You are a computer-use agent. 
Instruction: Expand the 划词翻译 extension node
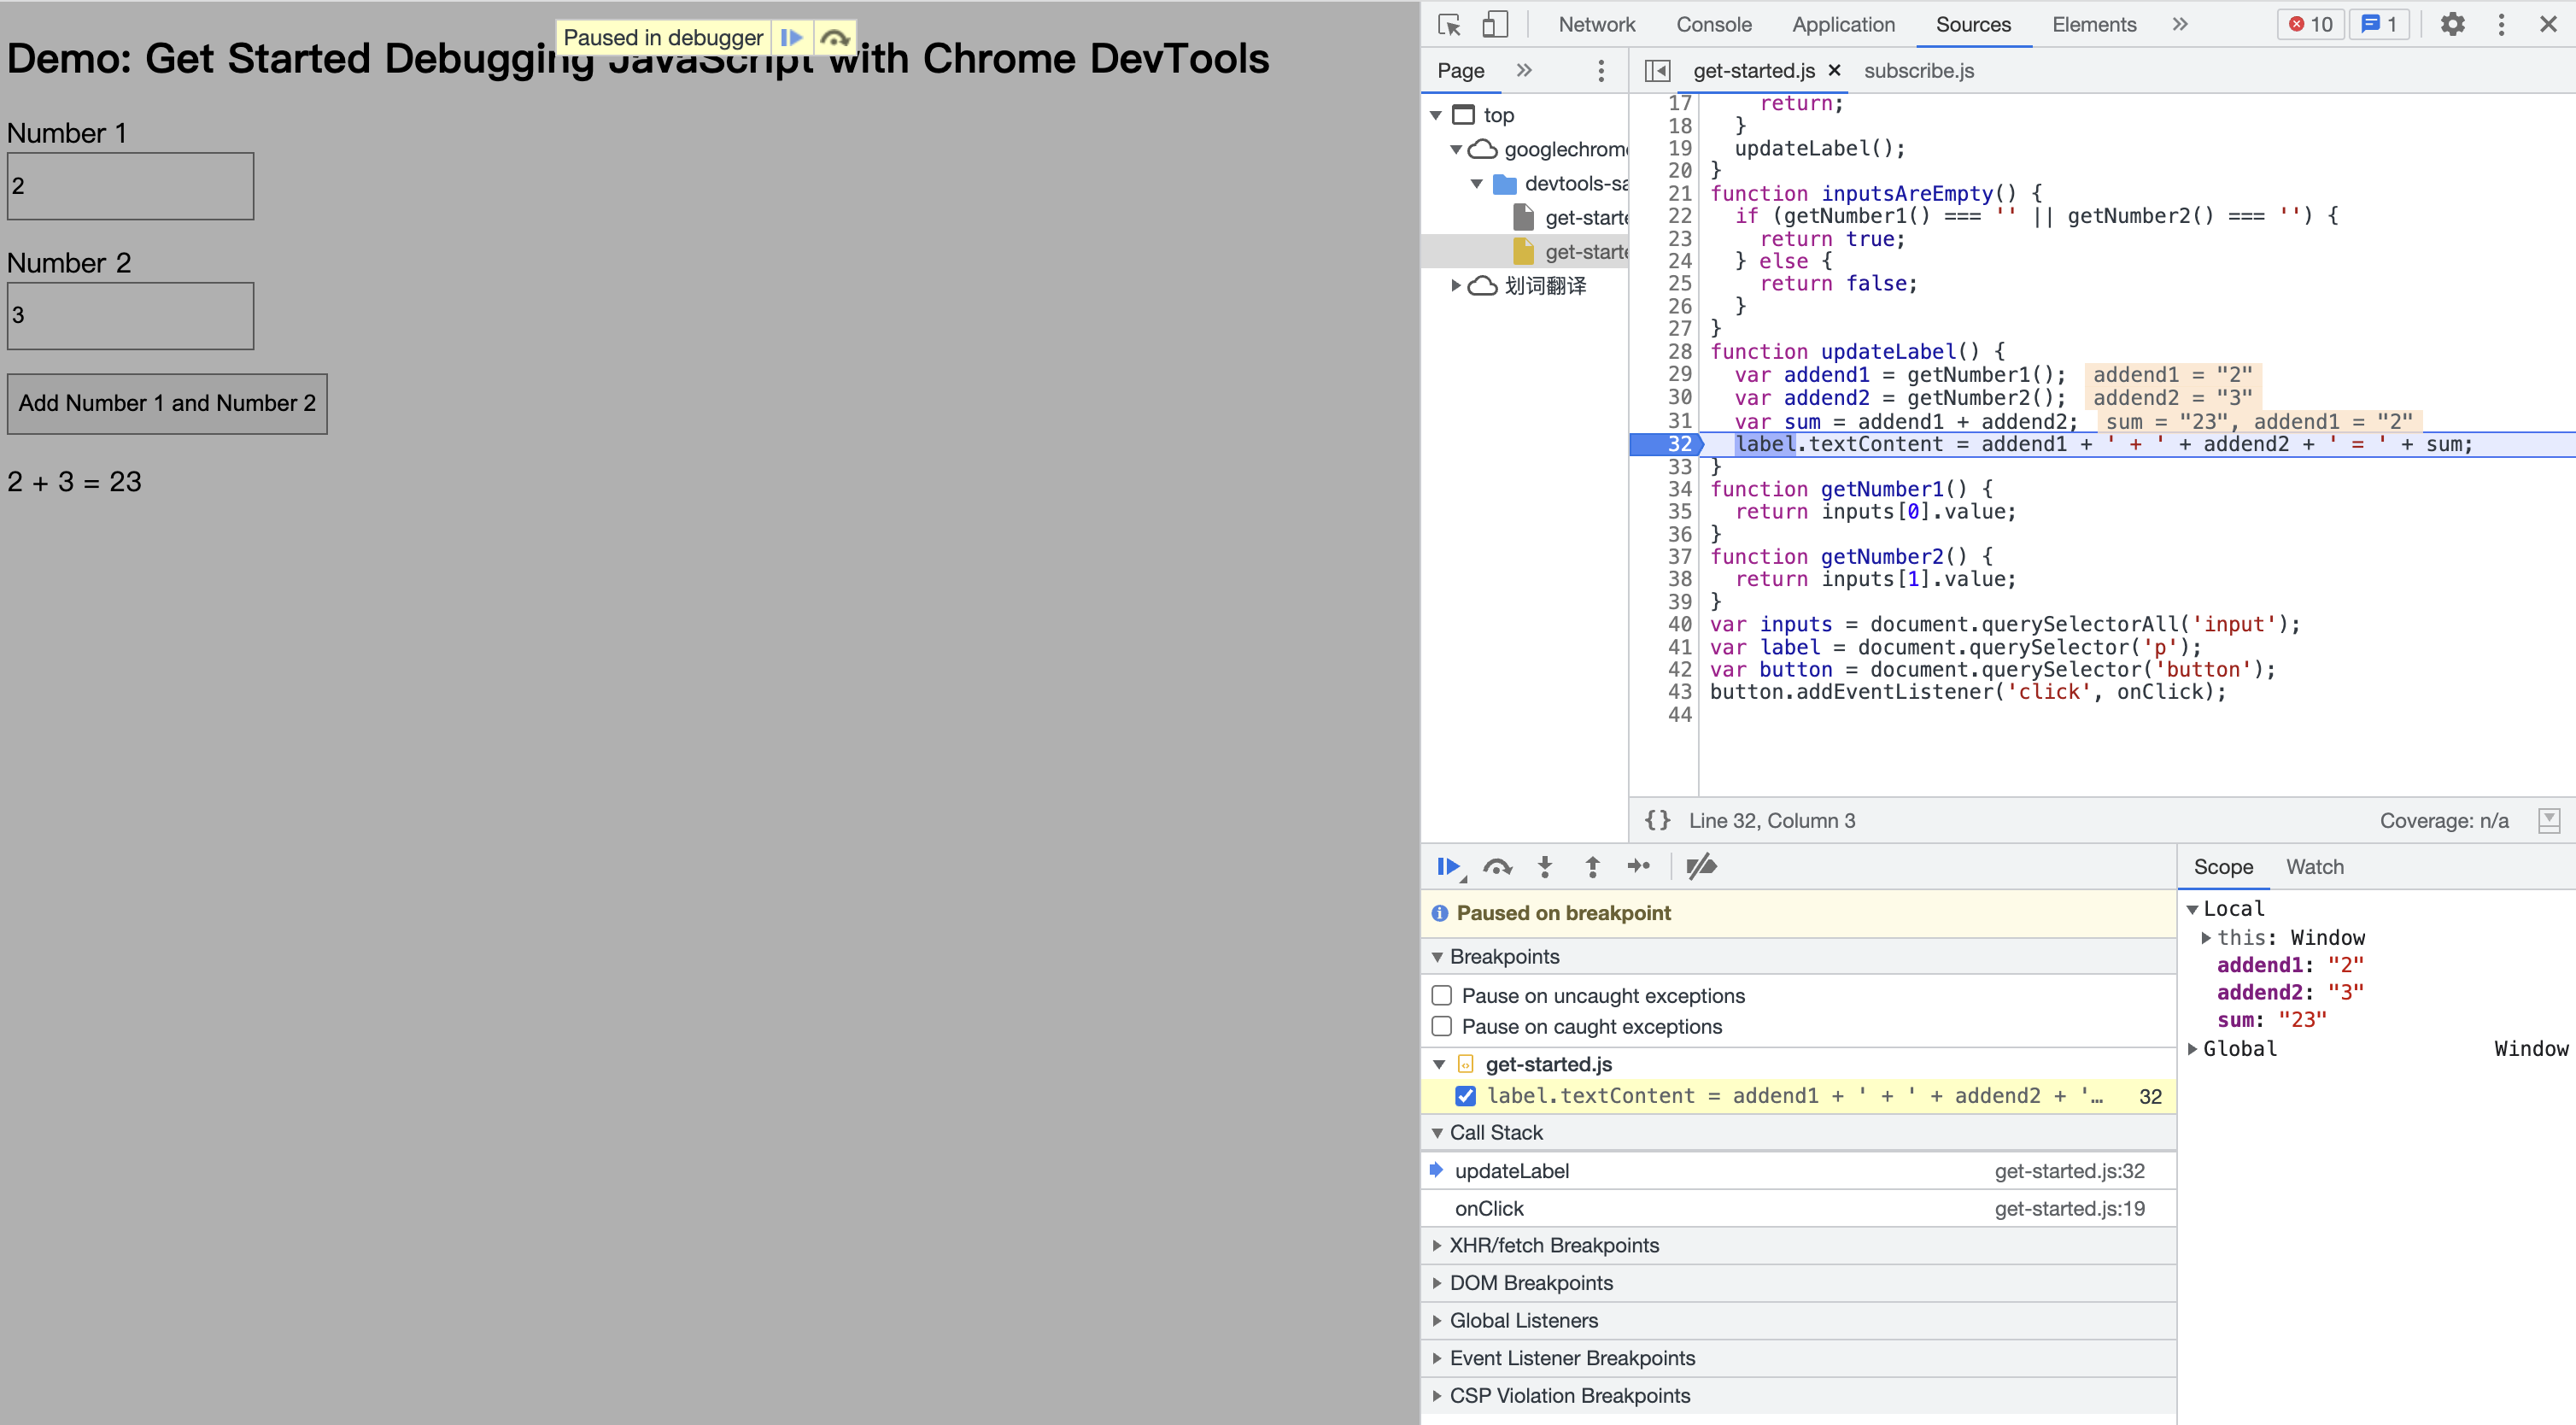click(1456, 286)
